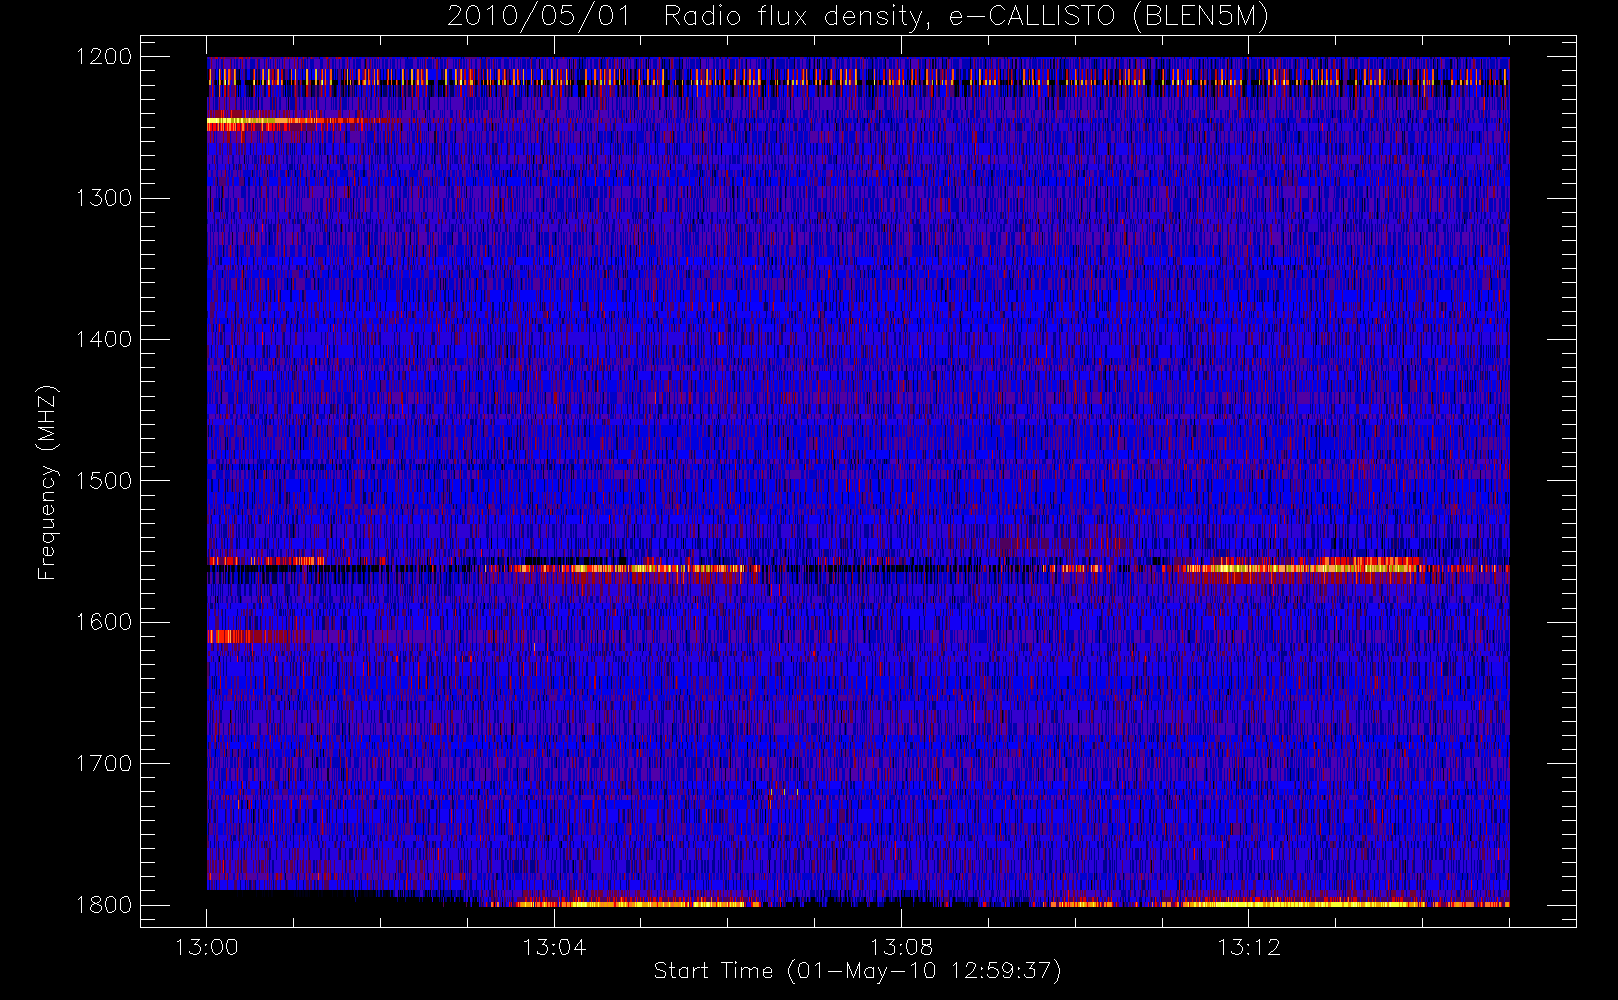Click the yellow interference band at 1800 MHz near 13:05

click(x=640, y=904)
